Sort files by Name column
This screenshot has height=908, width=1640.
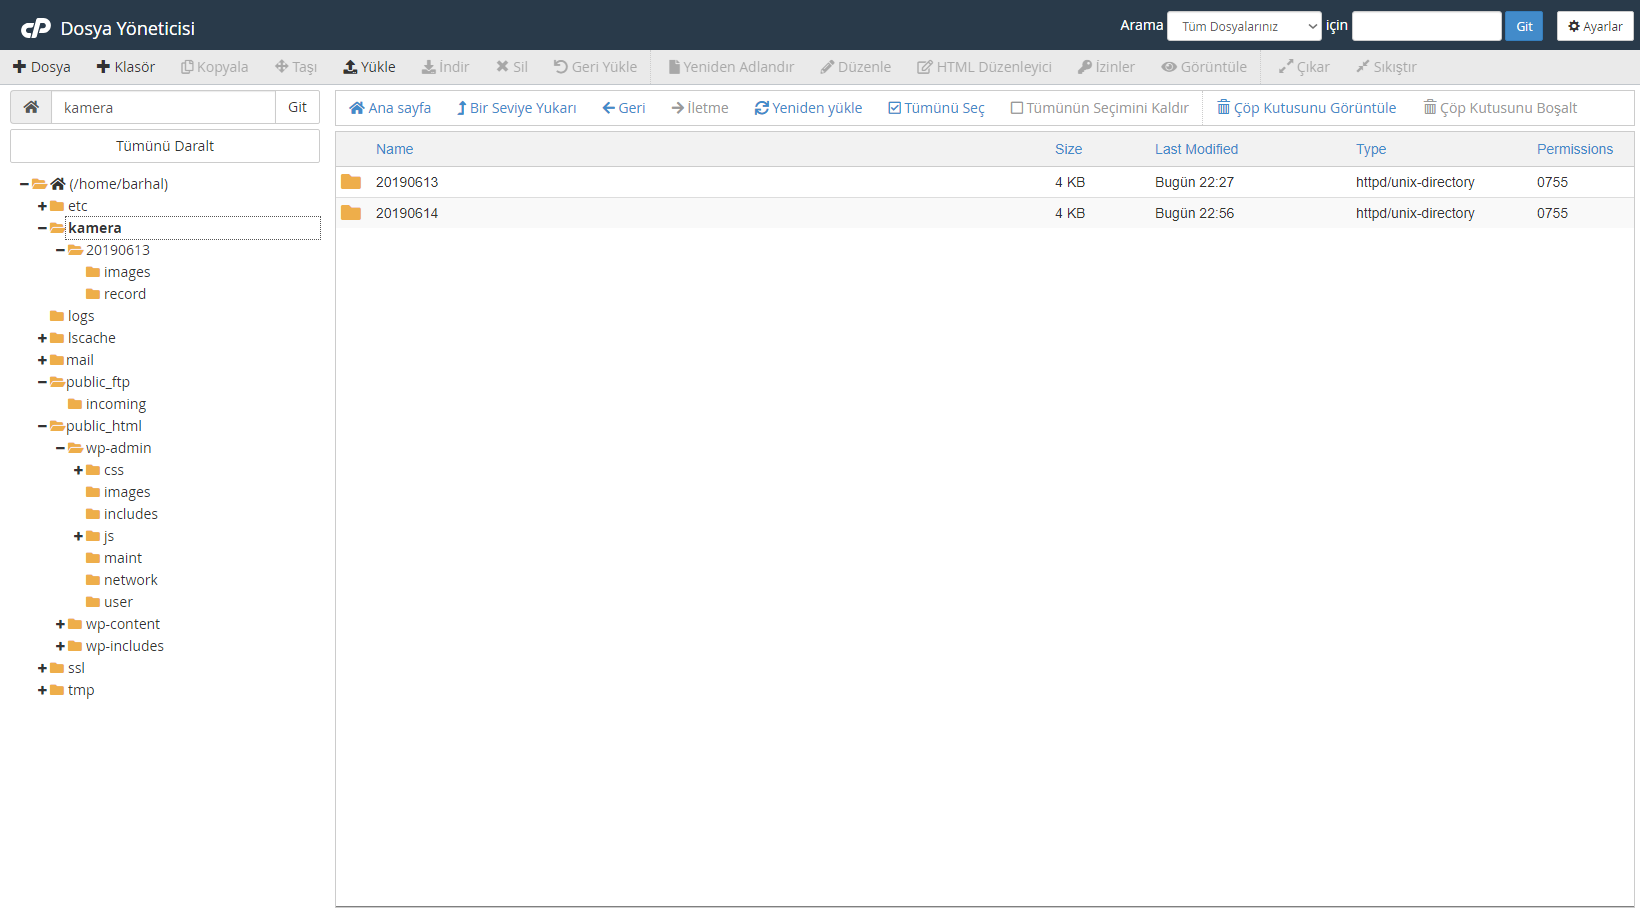coord(394,149)
